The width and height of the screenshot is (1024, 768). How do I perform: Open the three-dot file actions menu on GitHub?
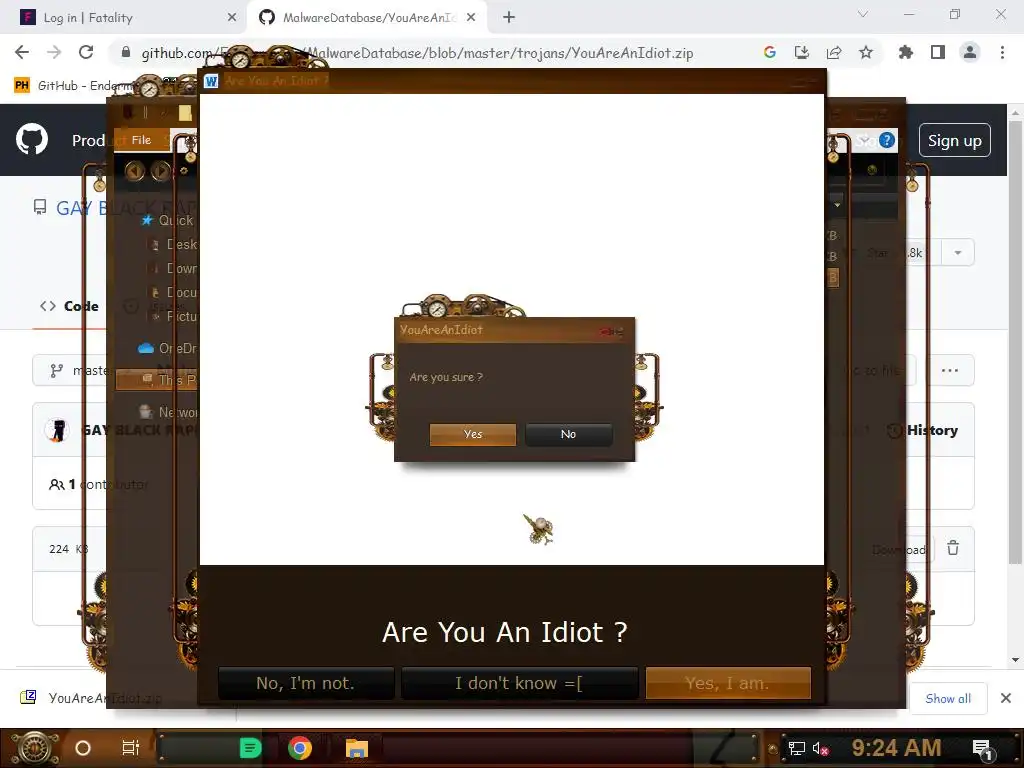[x=950, y=370]
